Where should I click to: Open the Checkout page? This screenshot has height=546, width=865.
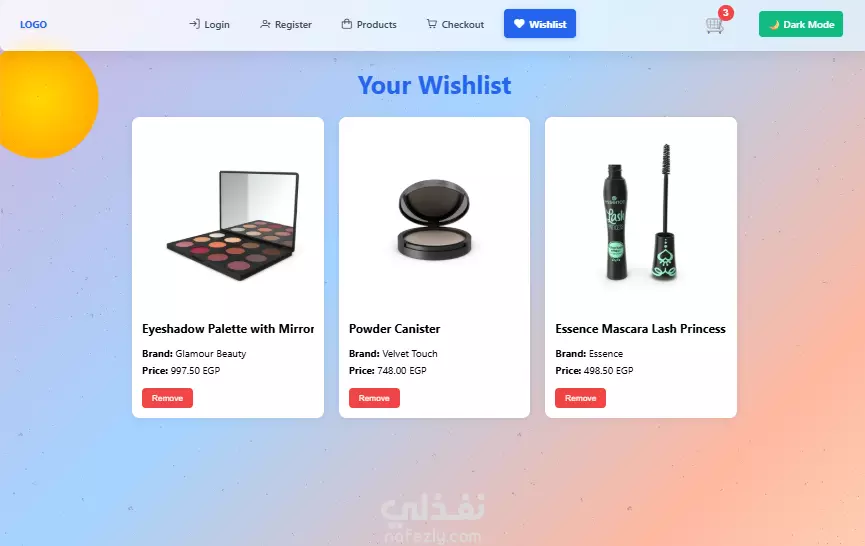pyautogui.click(x=455, y=24)
